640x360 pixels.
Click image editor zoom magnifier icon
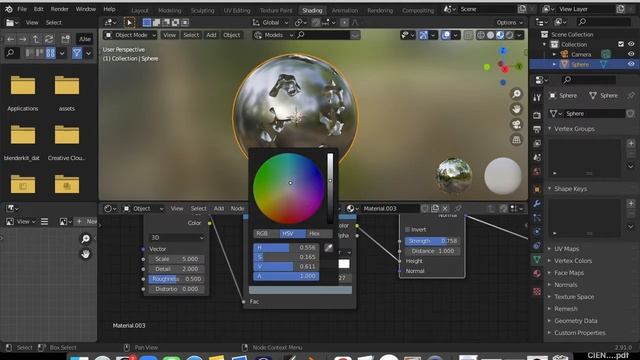point(85,239)
